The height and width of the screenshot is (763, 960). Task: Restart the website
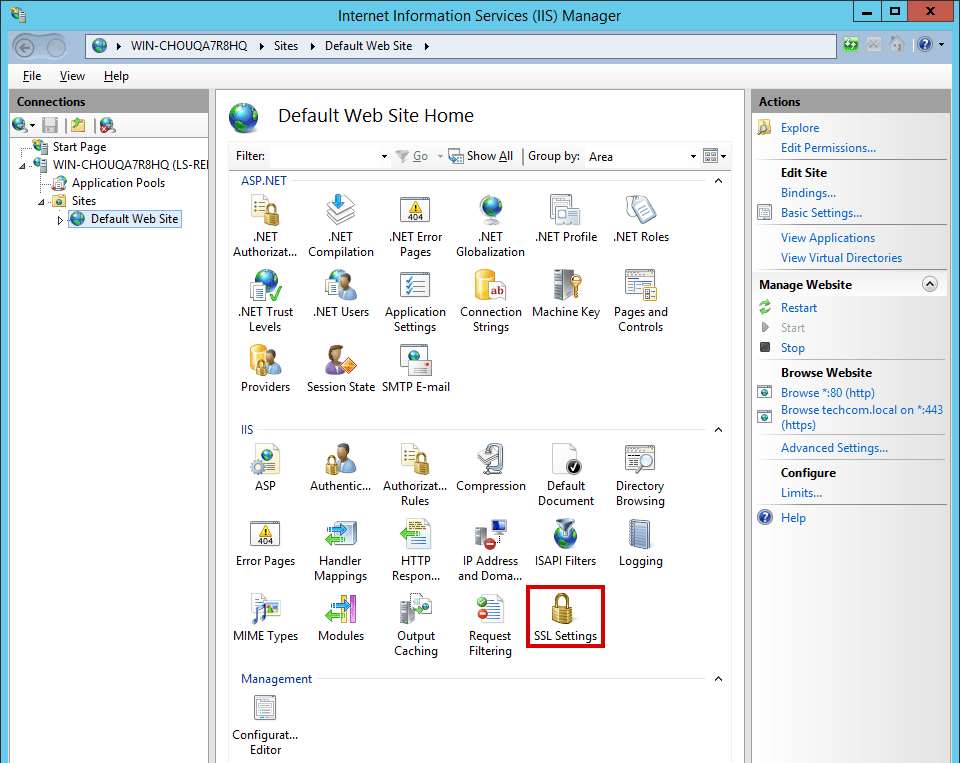click(798, 308)
